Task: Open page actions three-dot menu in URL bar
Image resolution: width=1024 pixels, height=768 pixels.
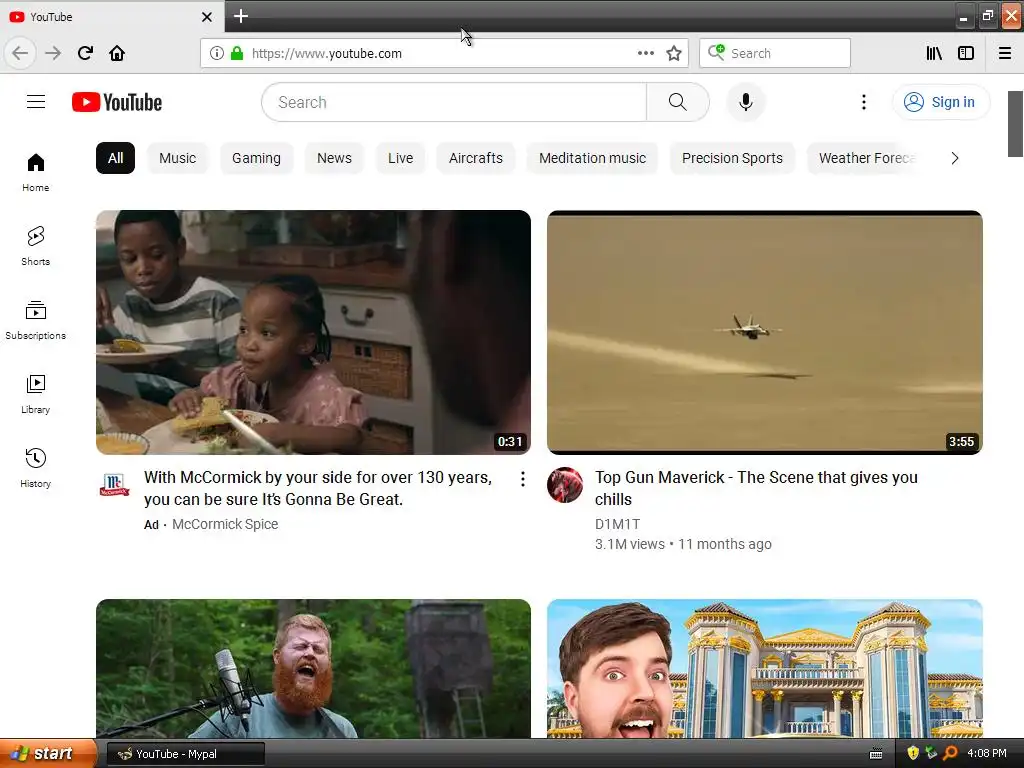Action: click(645, 53)
